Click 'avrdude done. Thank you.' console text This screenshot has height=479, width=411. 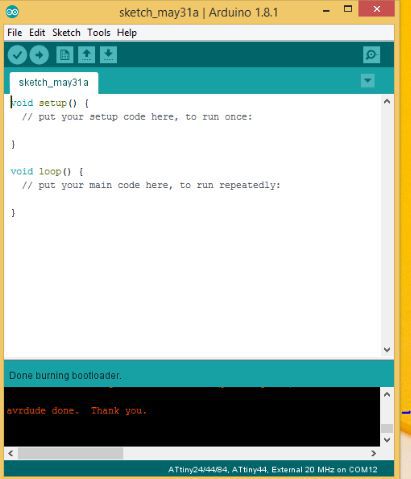point(77,411)
